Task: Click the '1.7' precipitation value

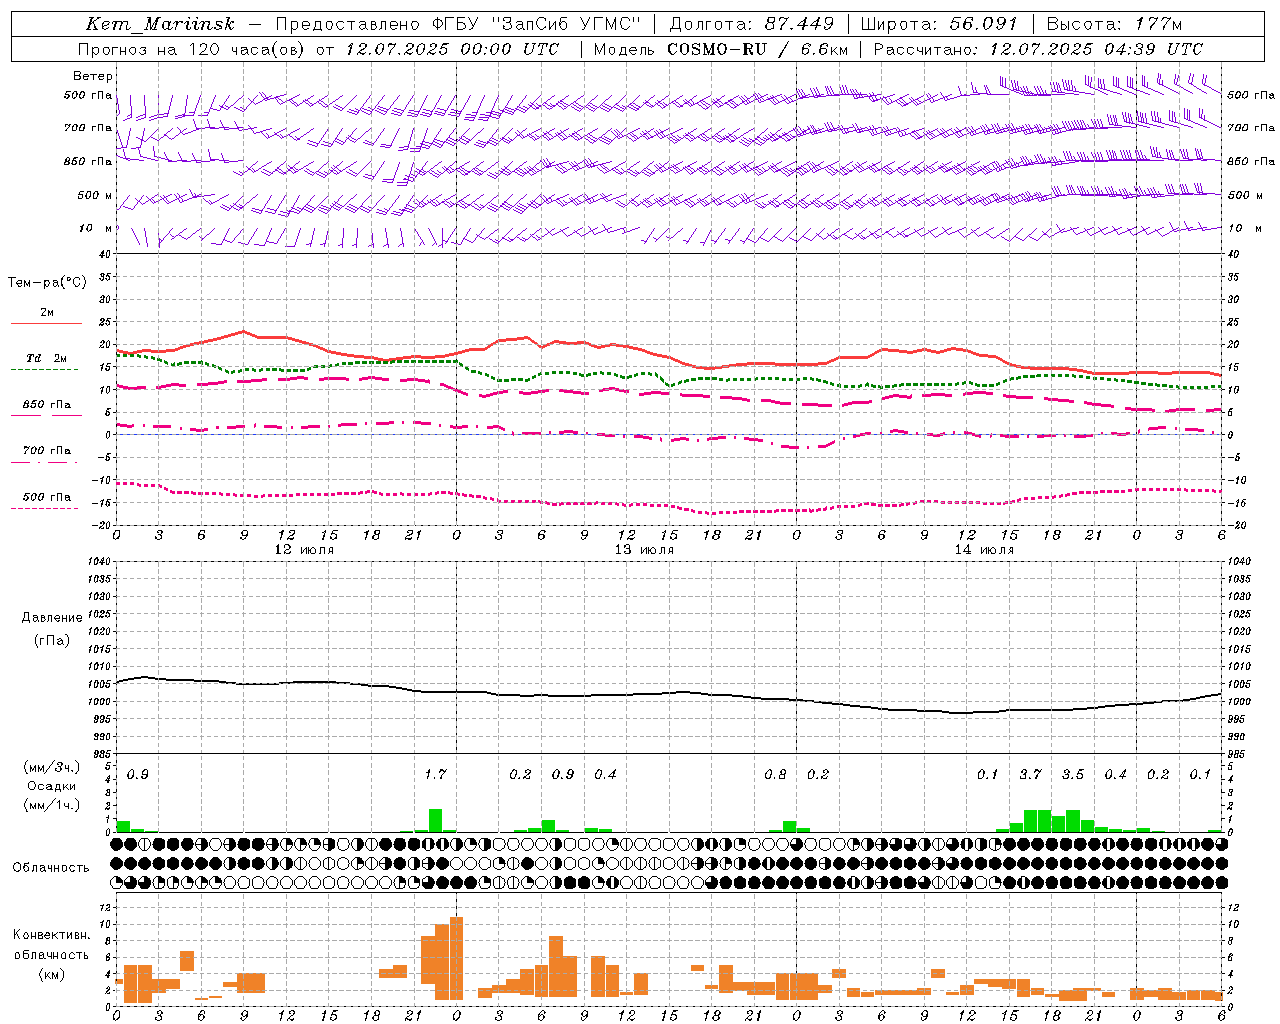Action: 435,775
